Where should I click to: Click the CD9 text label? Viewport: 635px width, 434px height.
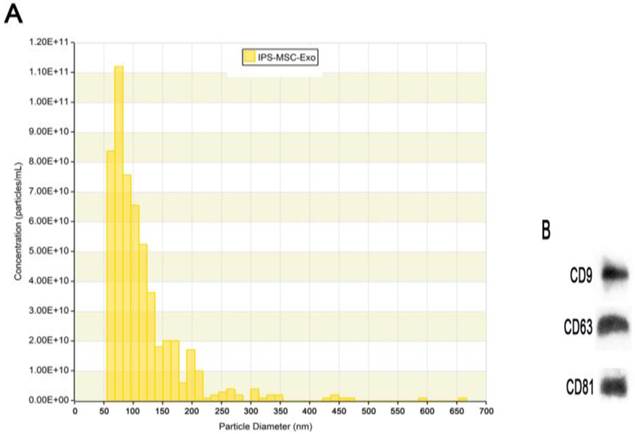pyautogui.click(x=578, y=274)
